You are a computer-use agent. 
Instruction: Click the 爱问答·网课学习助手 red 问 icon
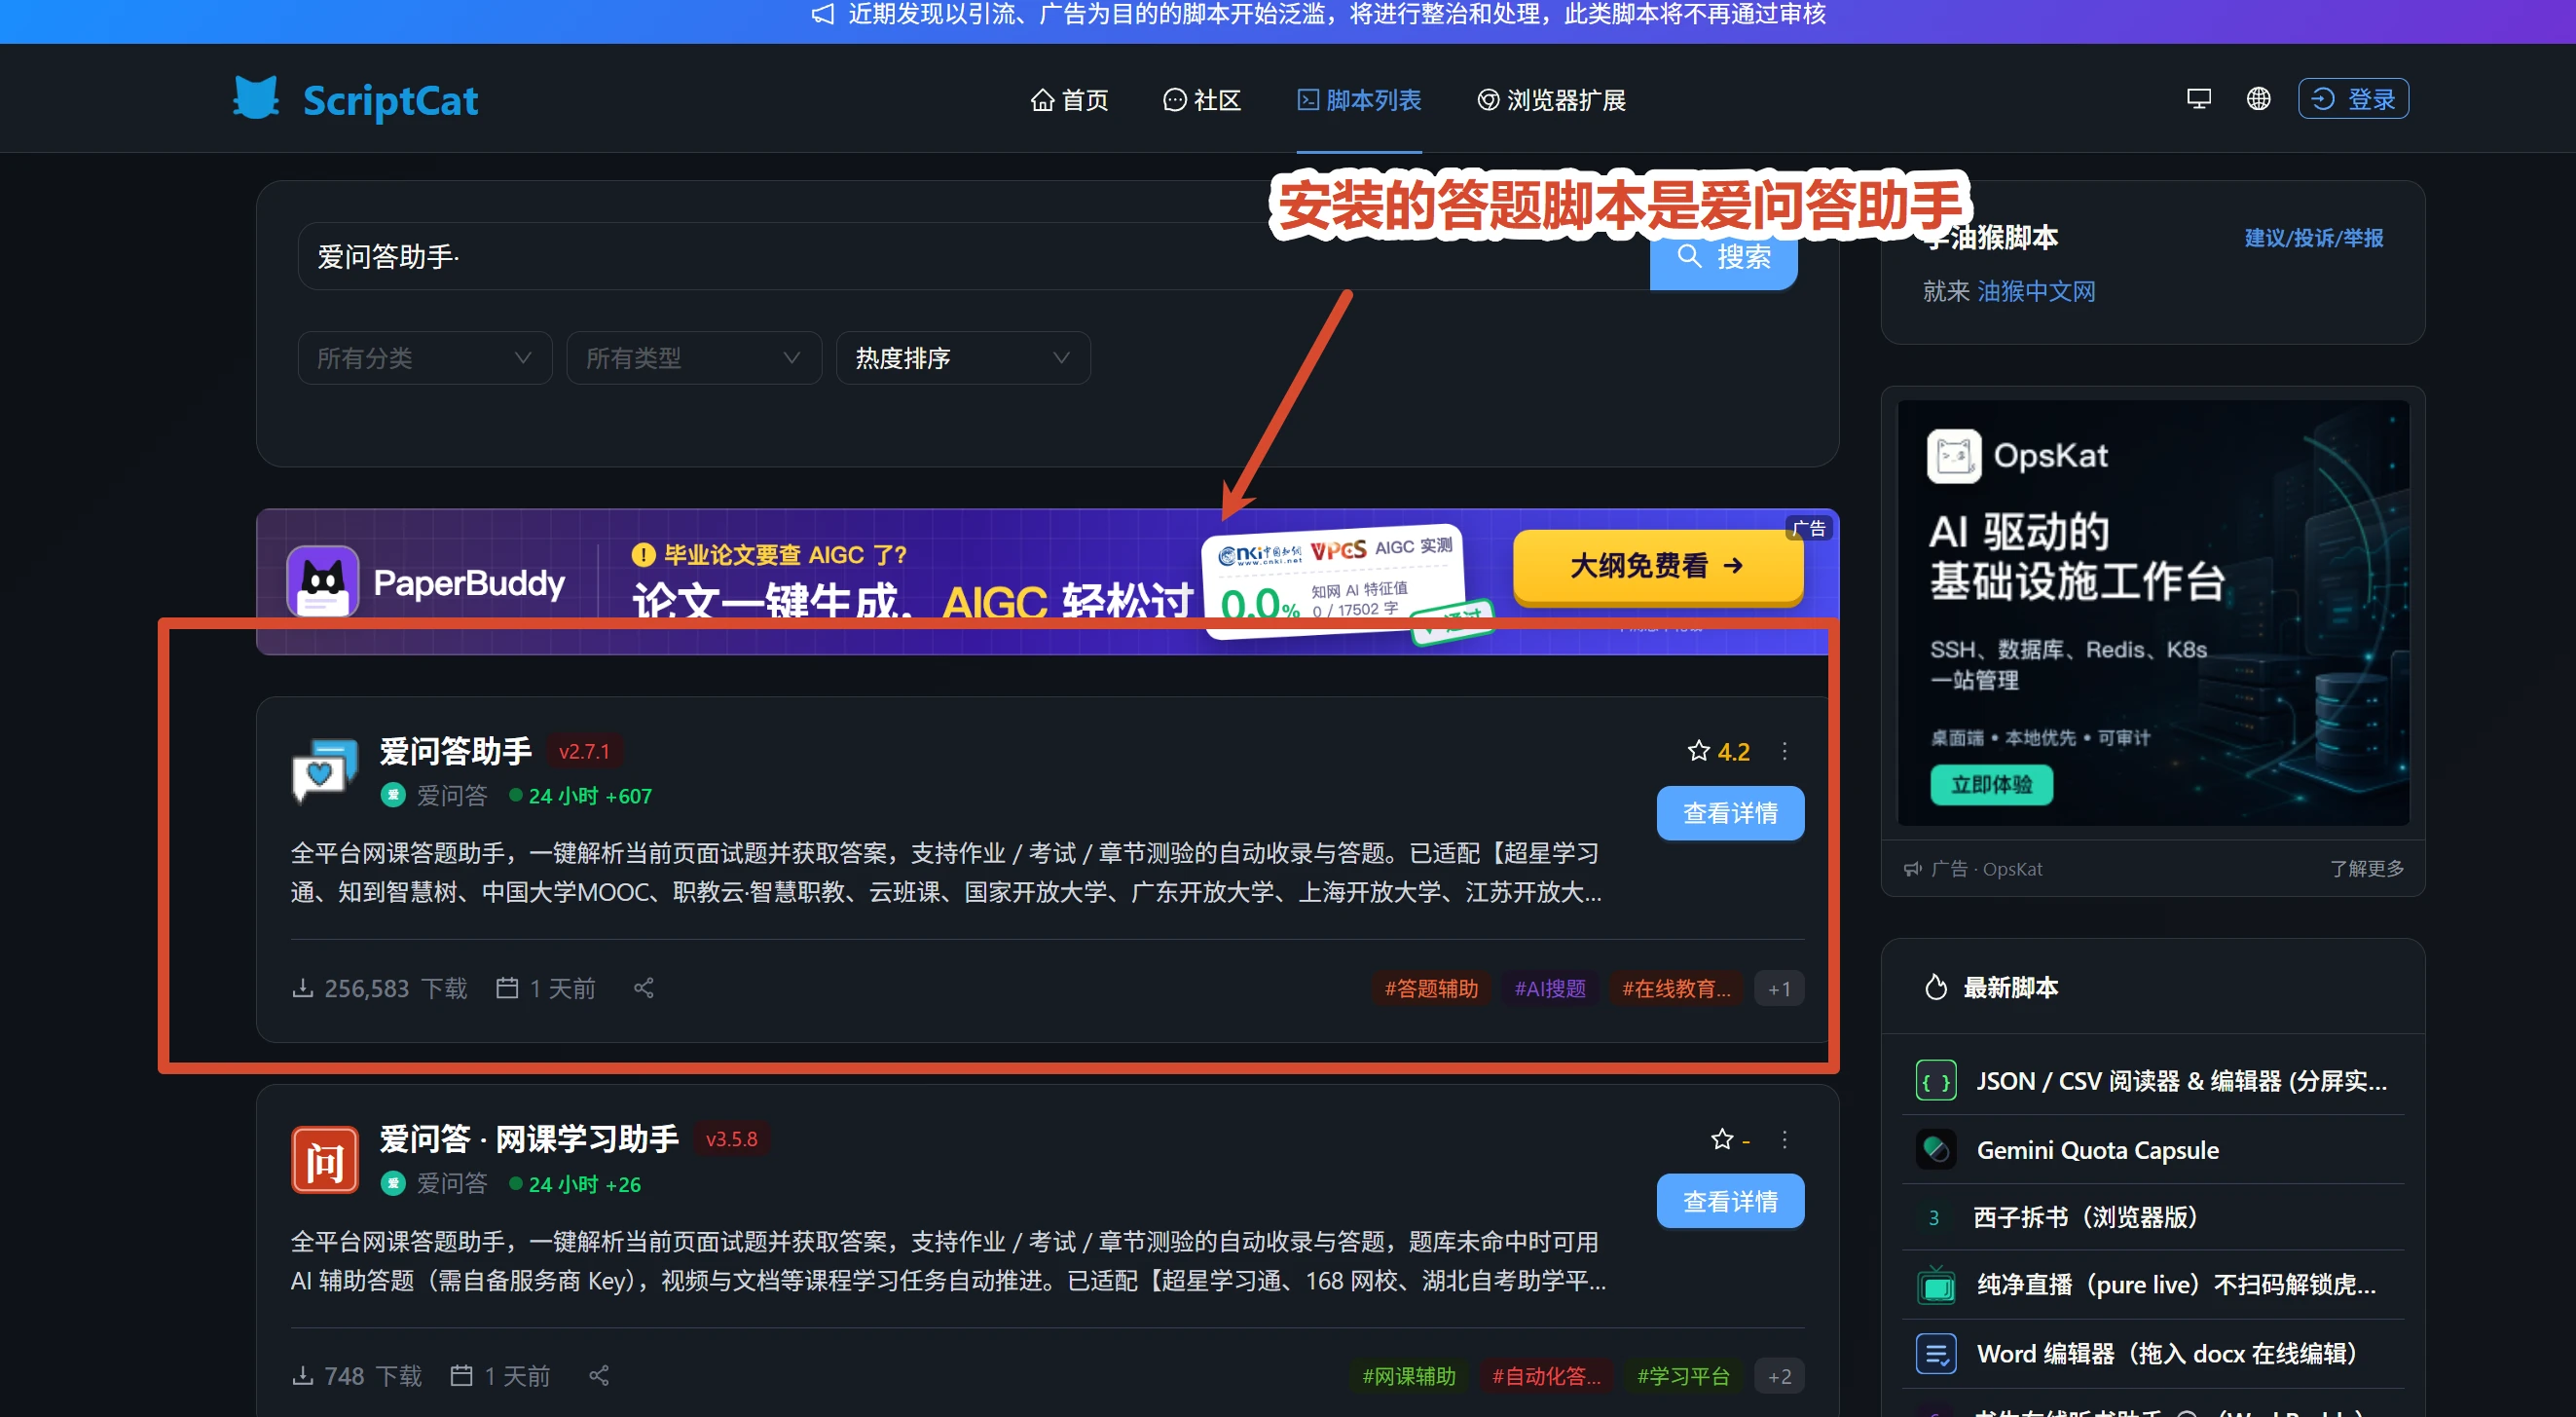(x=325, y=1159)
